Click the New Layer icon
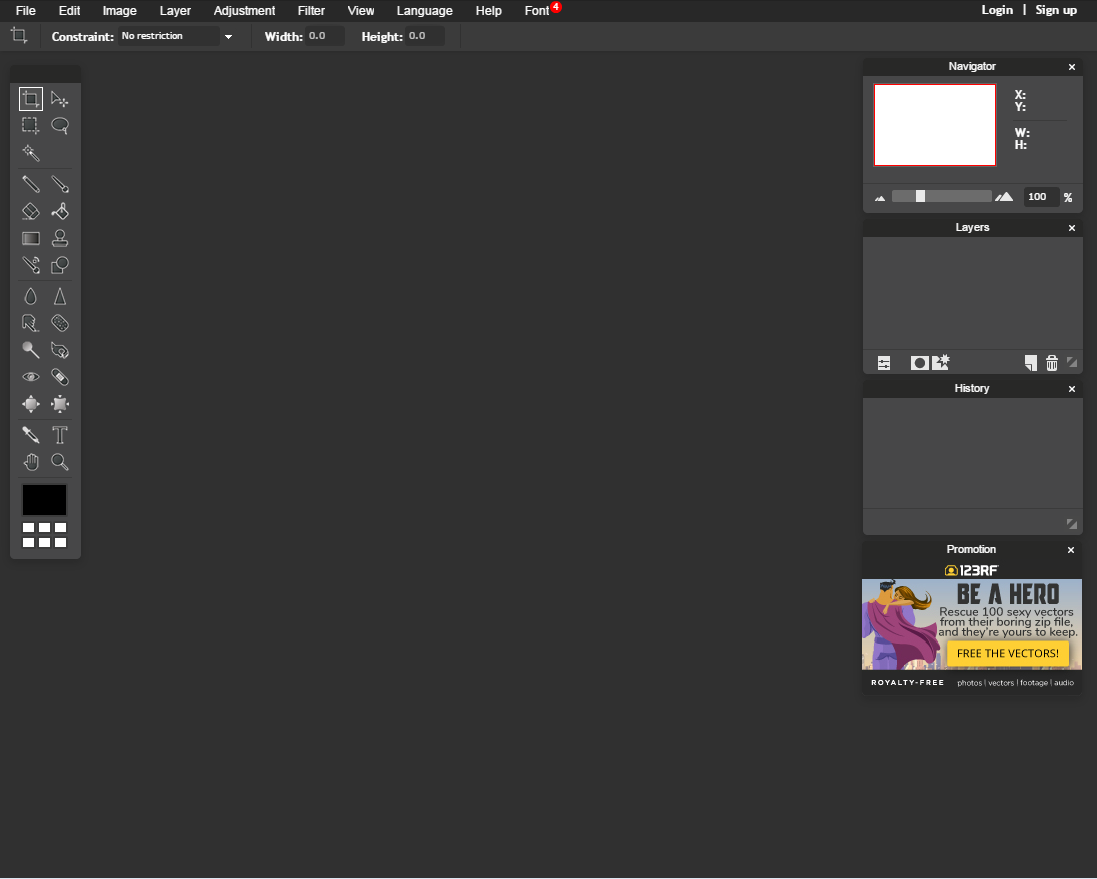This screenshot has width=1097, height=879. tap(1031, 363)
